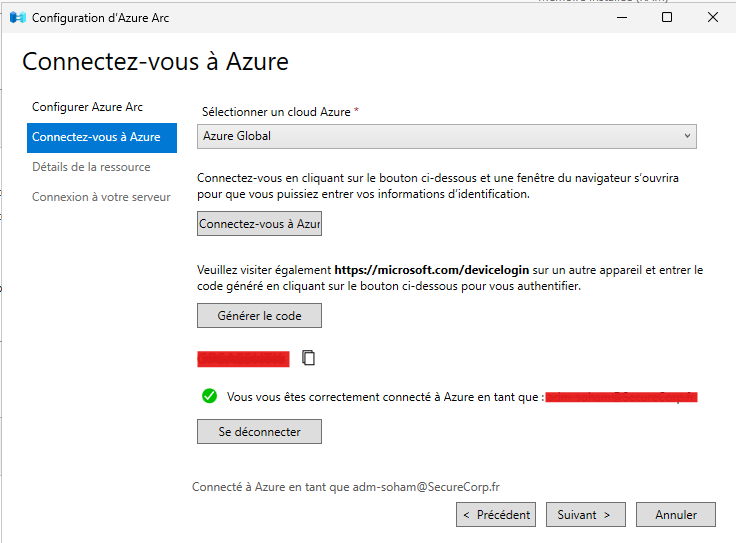
Task: Click the green success checkmark icon
Action: 209,396
